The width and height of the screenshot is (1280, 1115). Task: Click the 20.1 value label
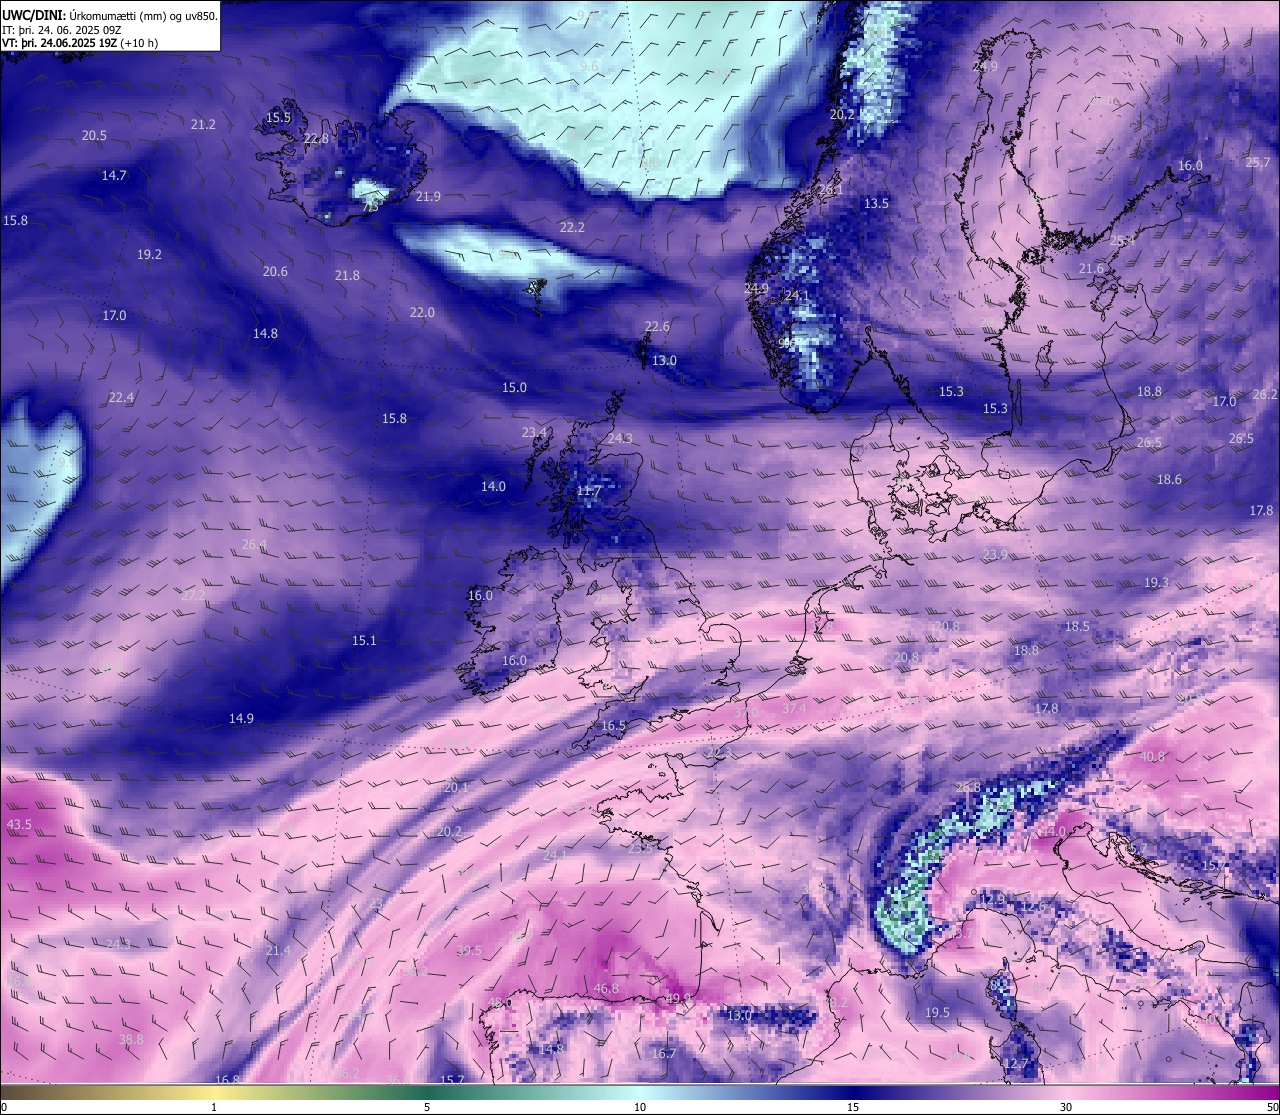click(x=455, y=787)
